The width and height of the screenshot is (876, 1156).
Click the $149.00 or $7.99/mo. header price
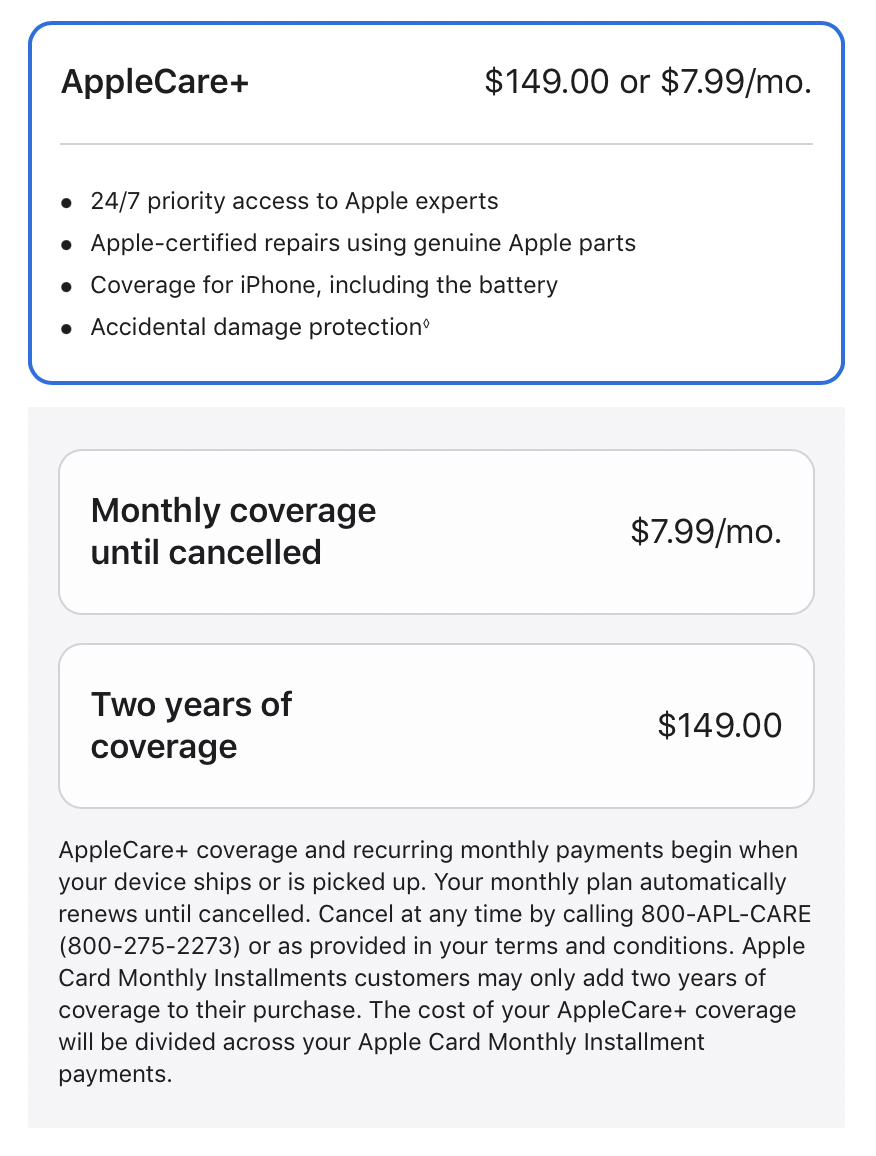point(647,82)
